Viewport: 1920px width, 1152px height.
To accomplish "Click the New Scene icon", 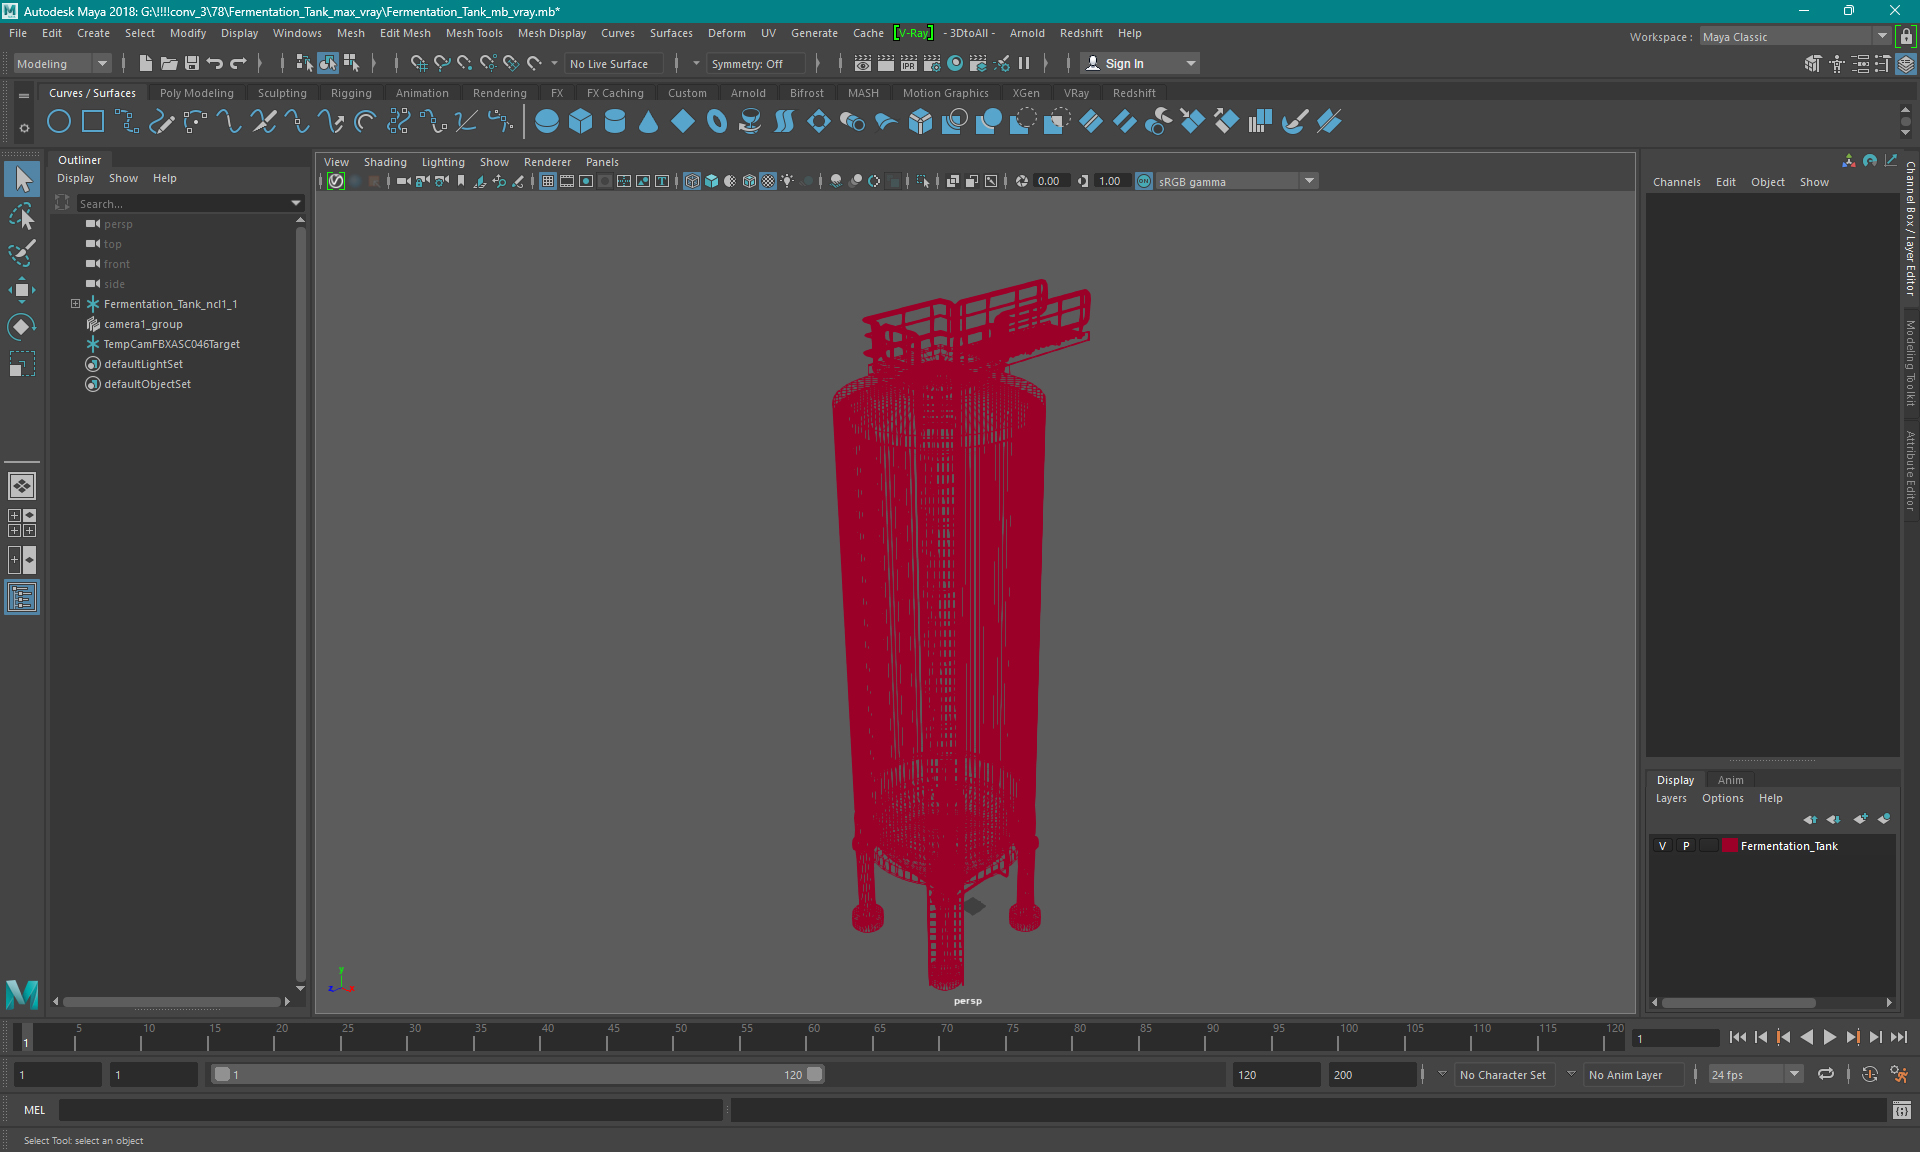I will [146, 63].
